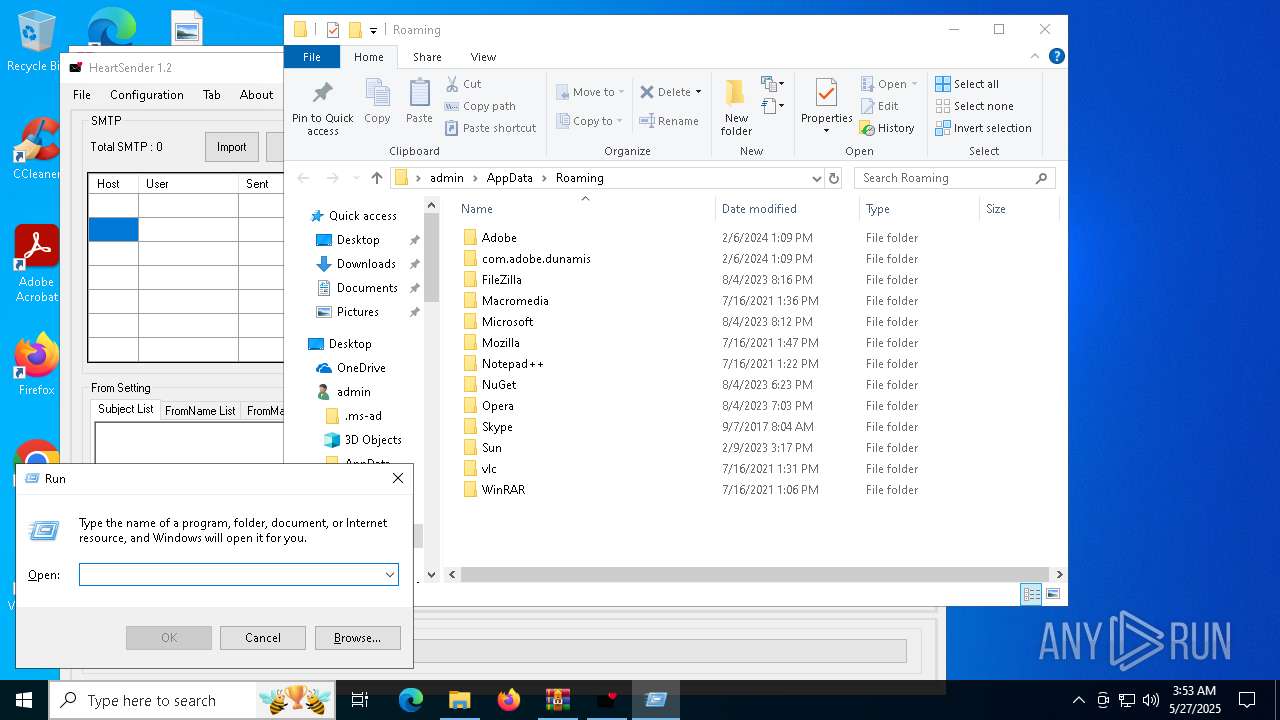Select 3D Objects in navigation pane

[x=373, y=440]
